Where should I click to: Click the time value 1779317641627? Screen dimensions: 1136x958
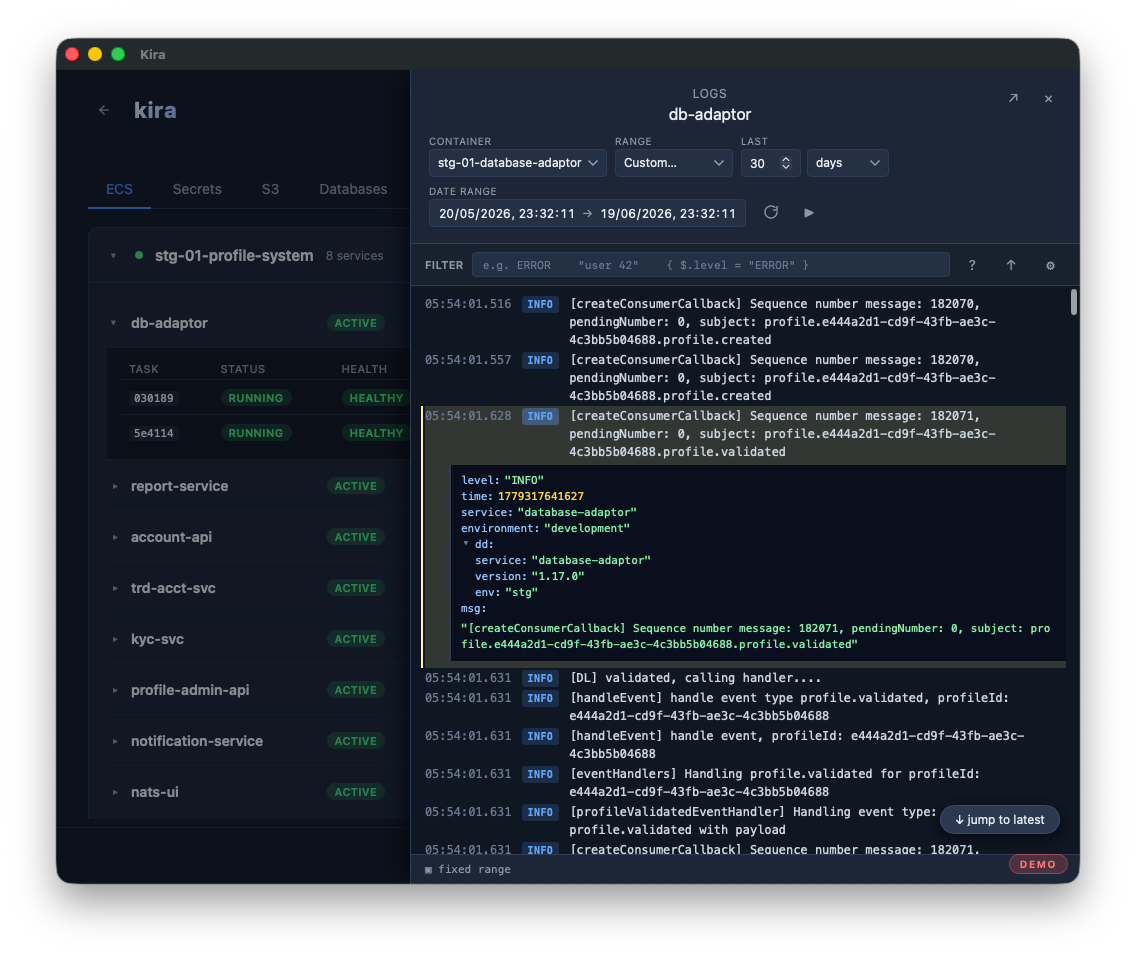540,496
